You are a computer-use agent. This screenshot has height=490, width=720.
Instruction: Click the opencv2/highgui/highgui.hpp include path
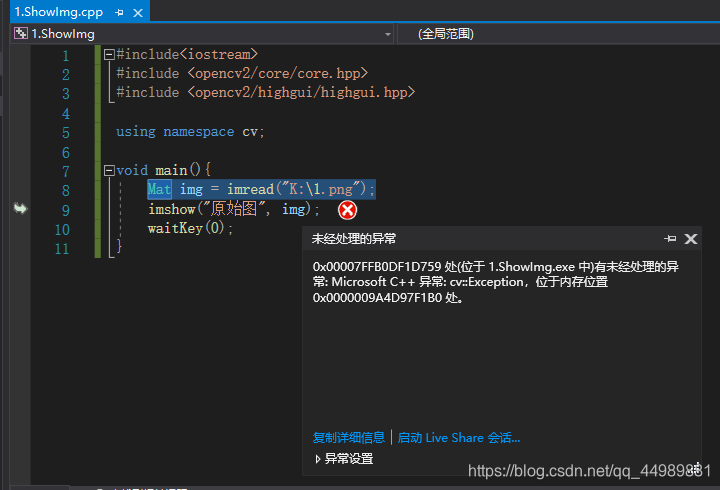coord(301,92)
